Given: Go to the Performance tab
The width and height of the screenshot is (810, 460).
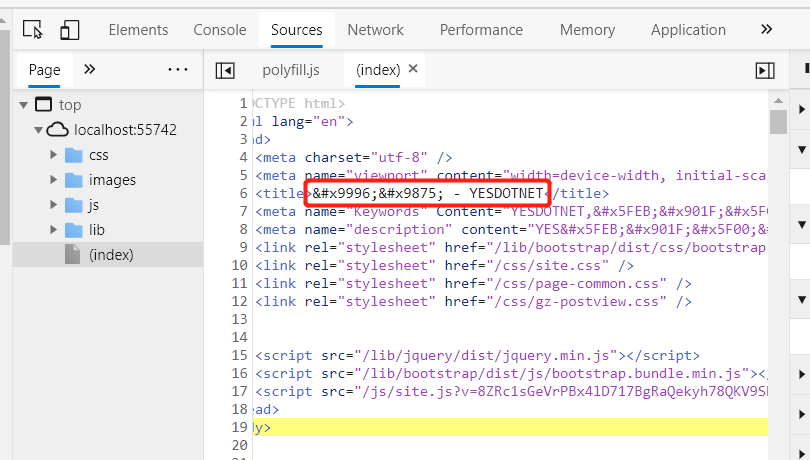Looking at the screenshot, I should (x=481, y=30).
